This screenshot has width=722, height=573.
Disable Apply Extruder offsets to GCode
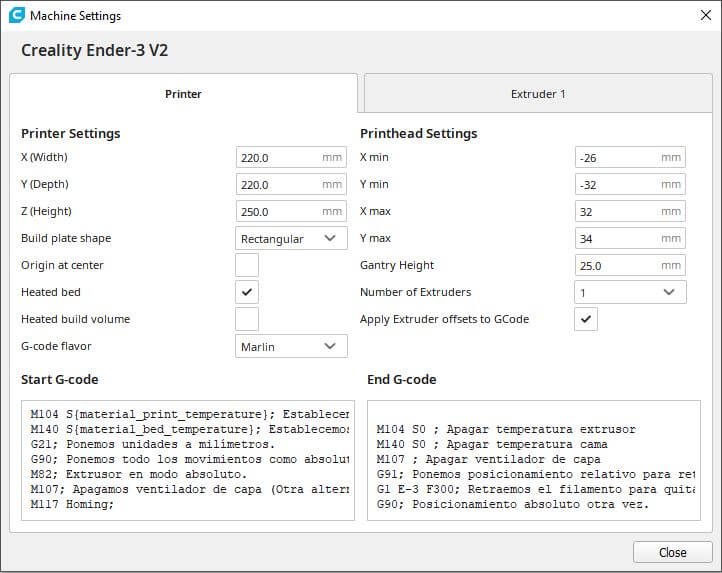tap(586, 319)
